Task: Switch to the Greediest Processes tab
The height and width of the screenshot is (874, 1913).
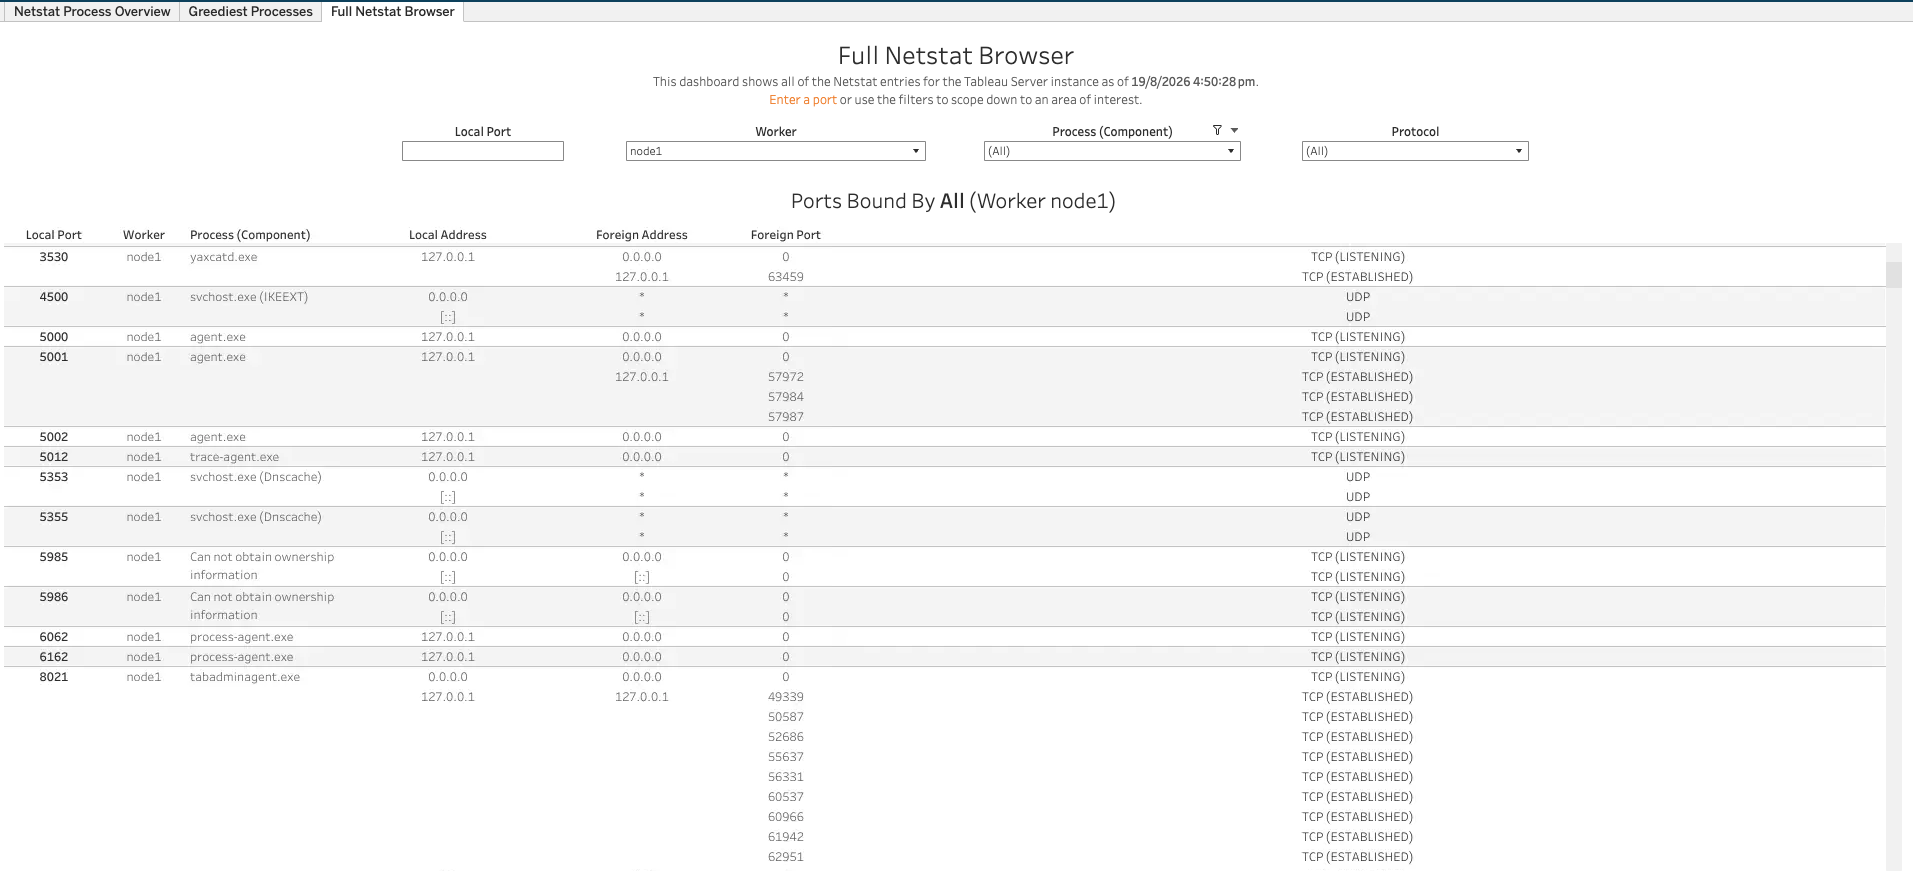Action: (250, 11)
